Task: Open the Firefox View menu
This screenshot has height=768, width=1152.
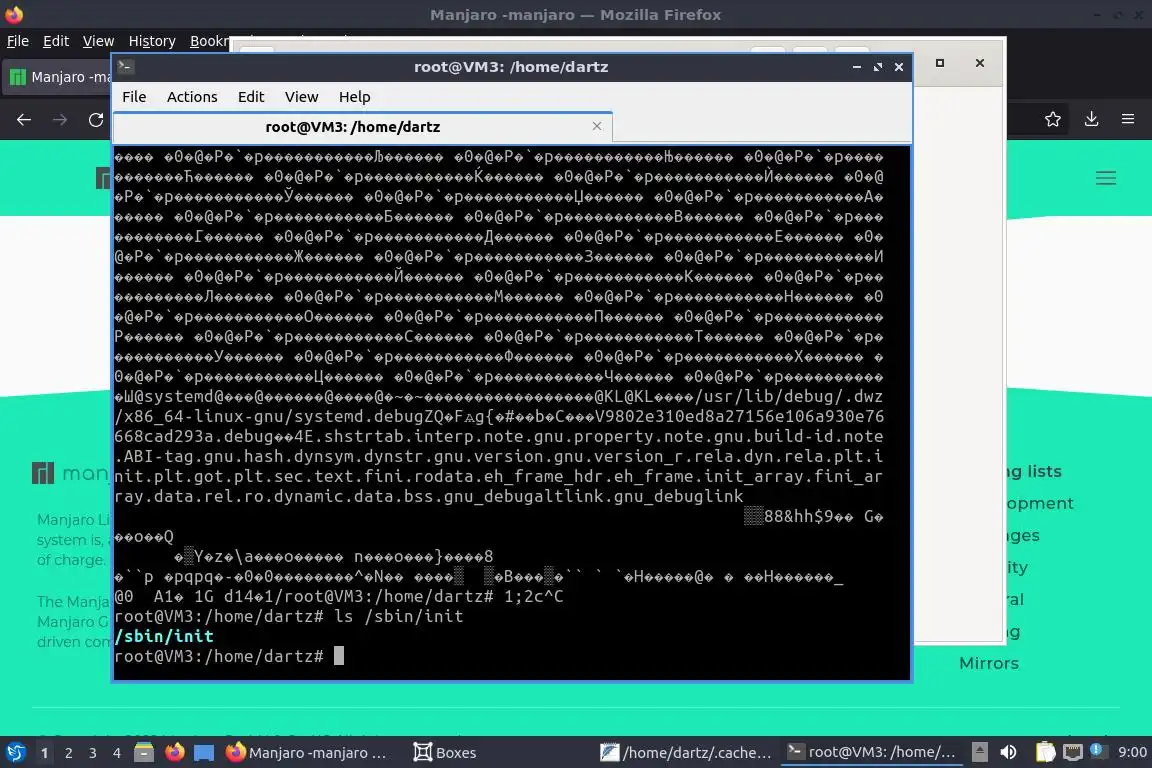Action: point(98,41)
